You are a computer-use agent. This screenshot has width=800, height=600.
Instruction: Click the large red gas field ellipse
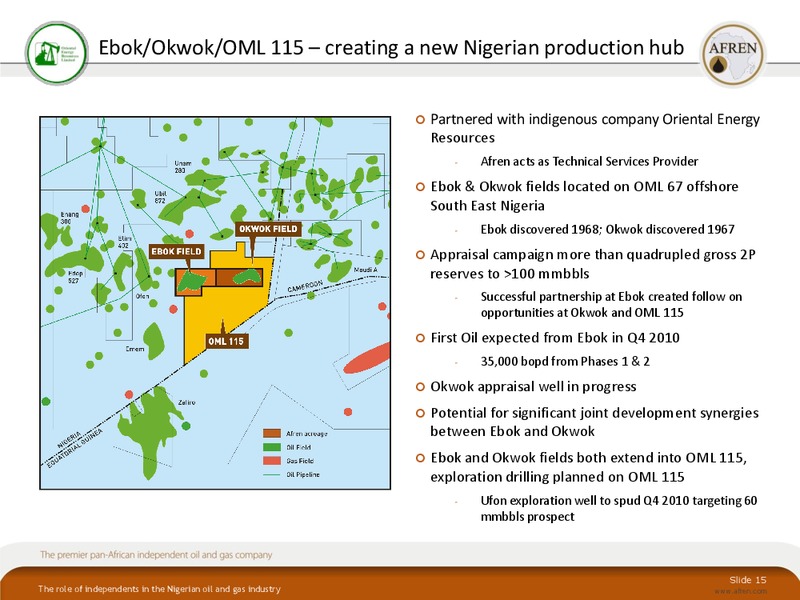pos(367,358)
